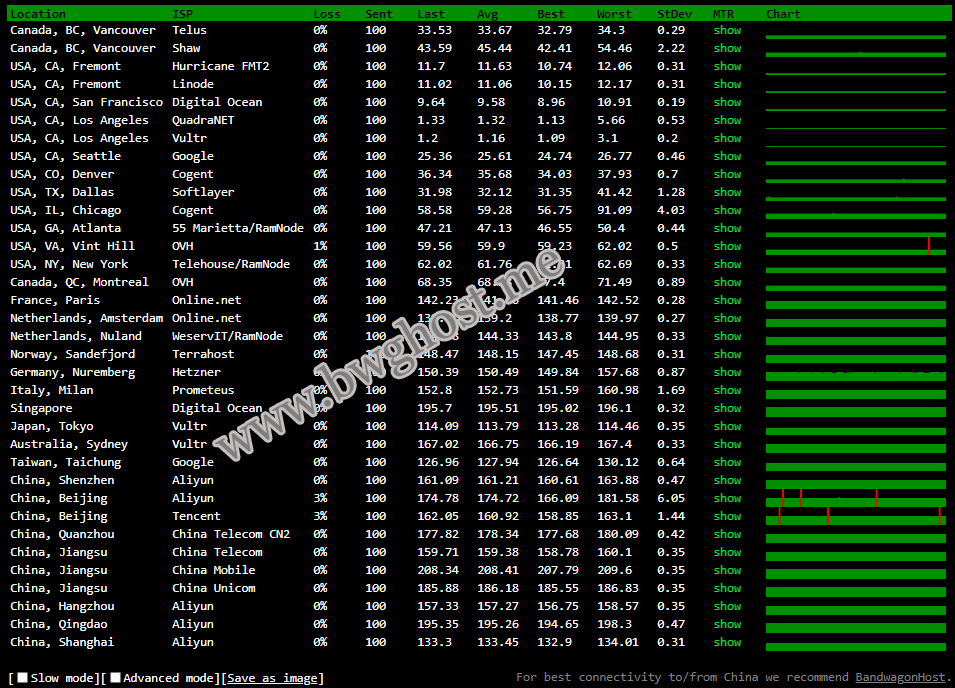
Task: Select the 91.09 worst value for Chicago
Action: [x=615, y=210]
